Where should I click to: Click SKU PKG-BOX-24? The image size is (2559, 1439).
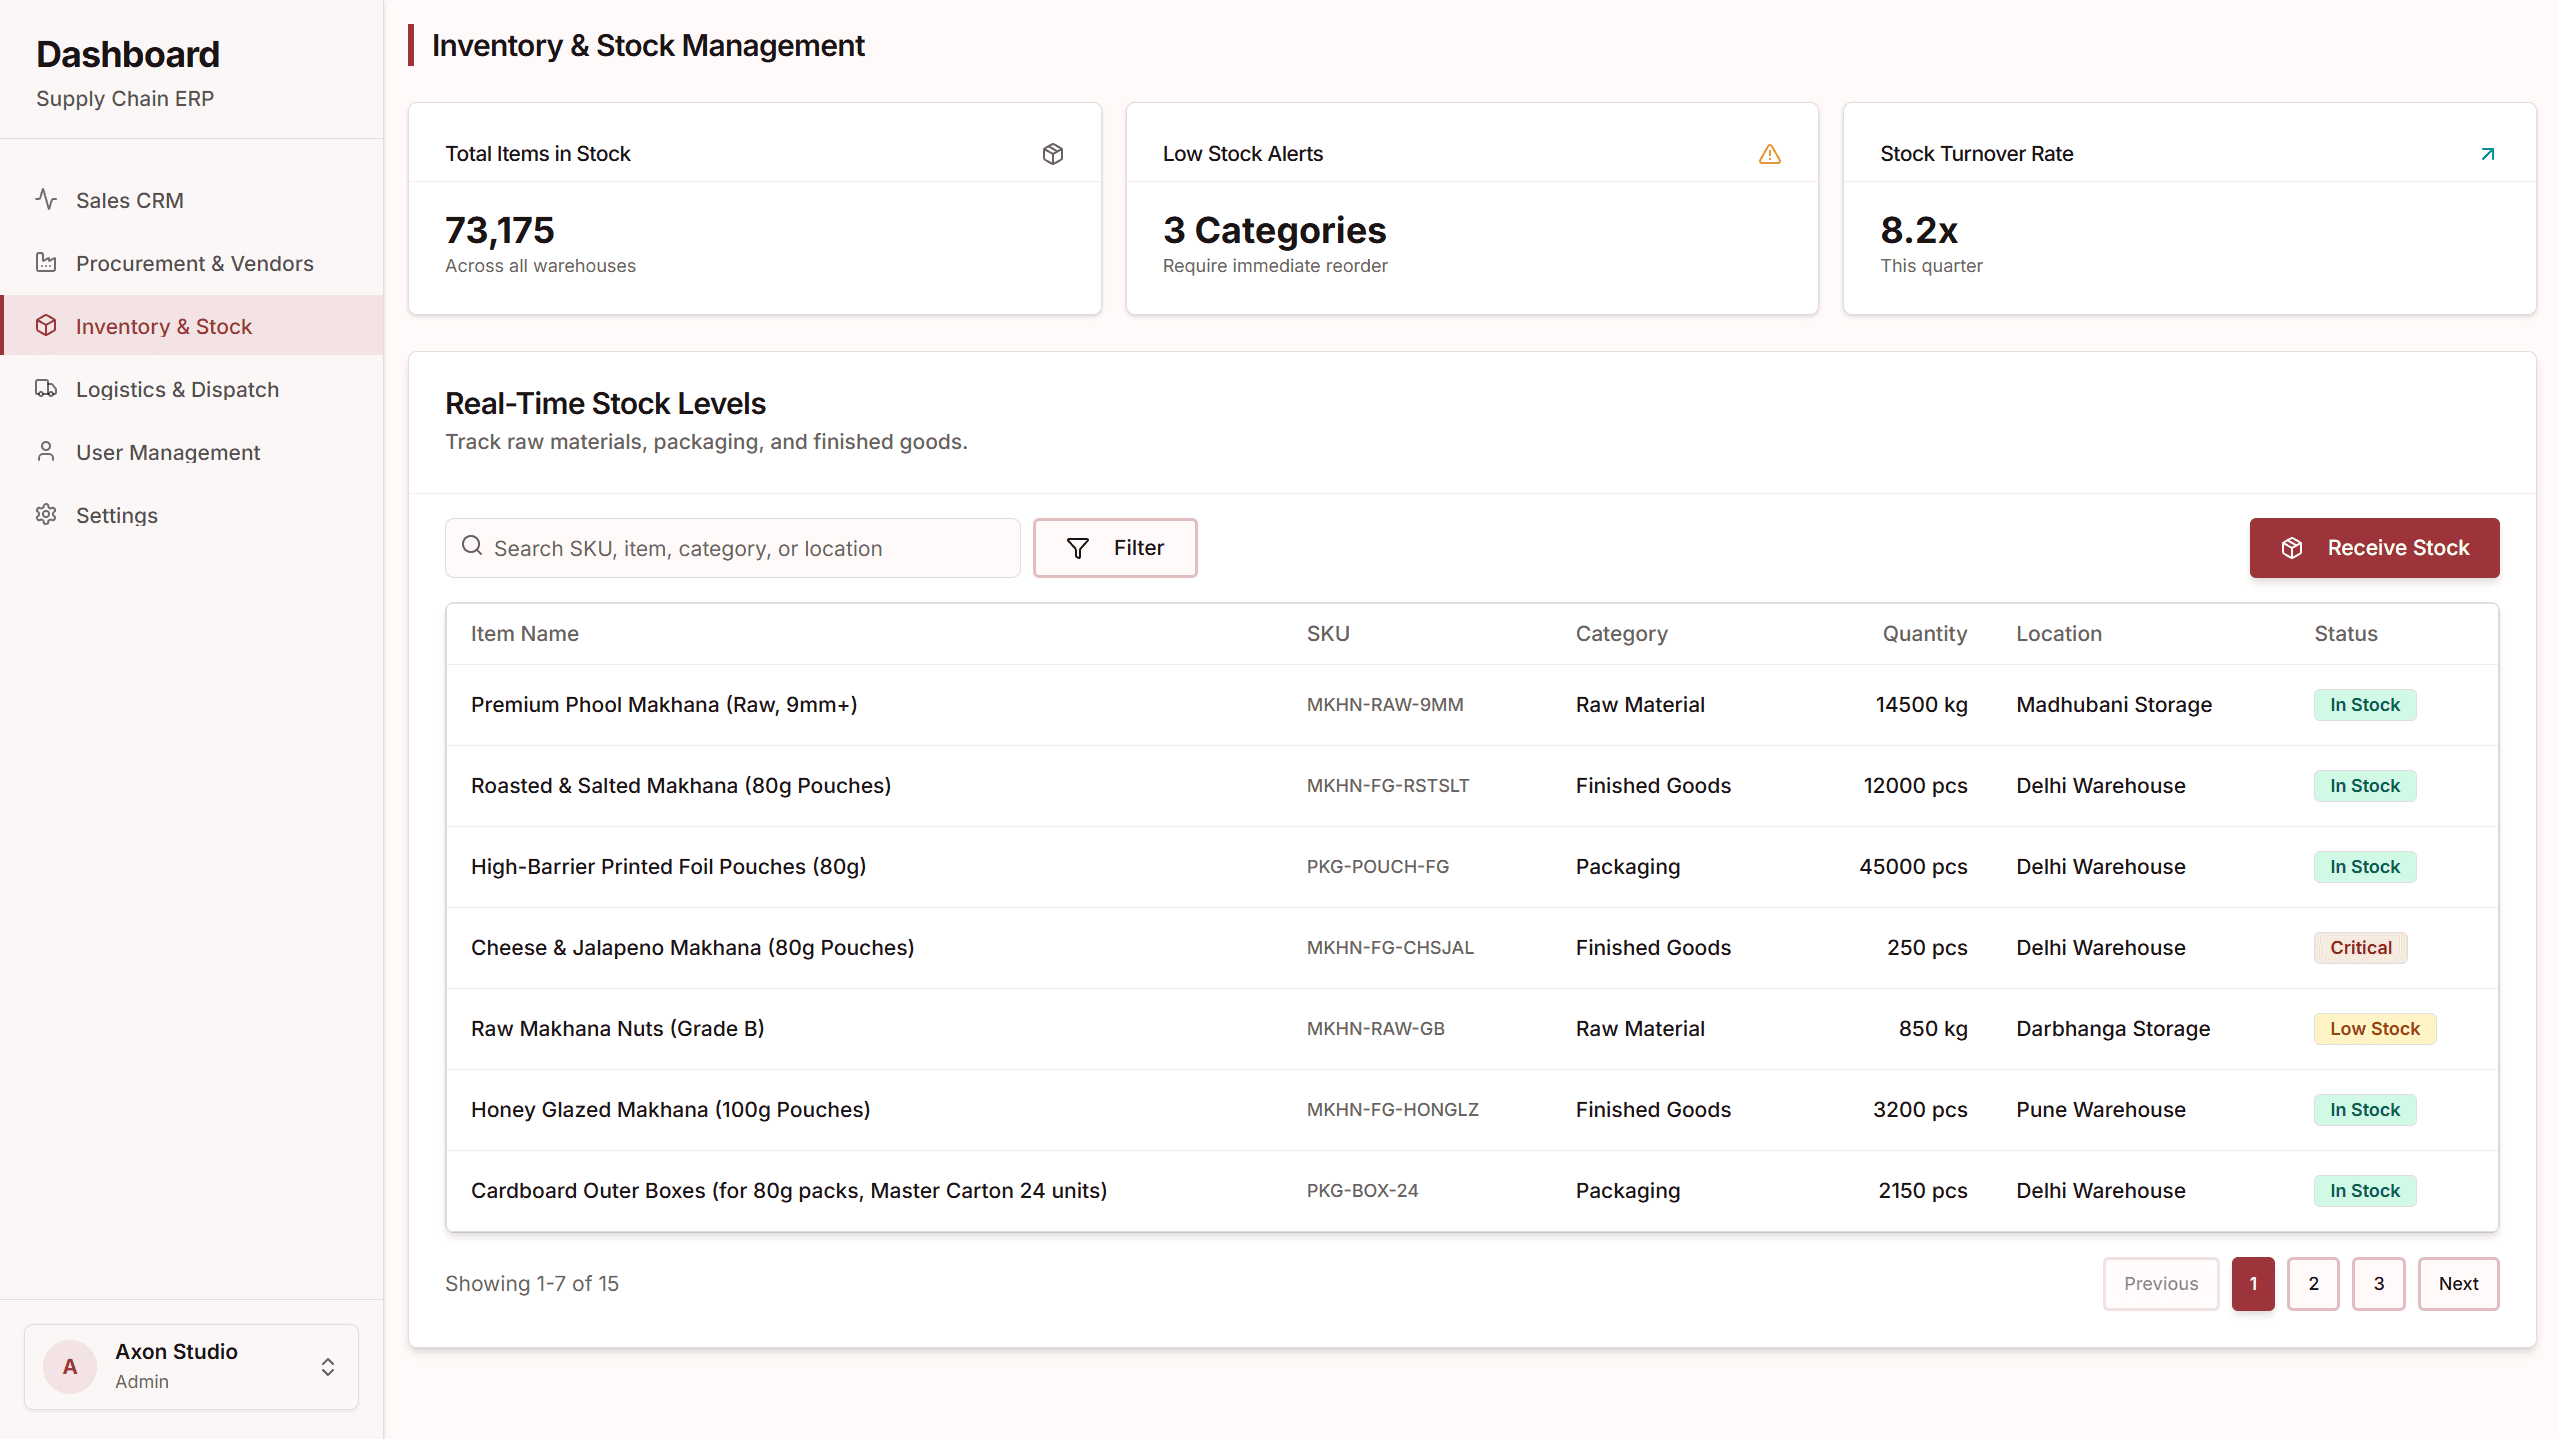pos(1362,1191)
